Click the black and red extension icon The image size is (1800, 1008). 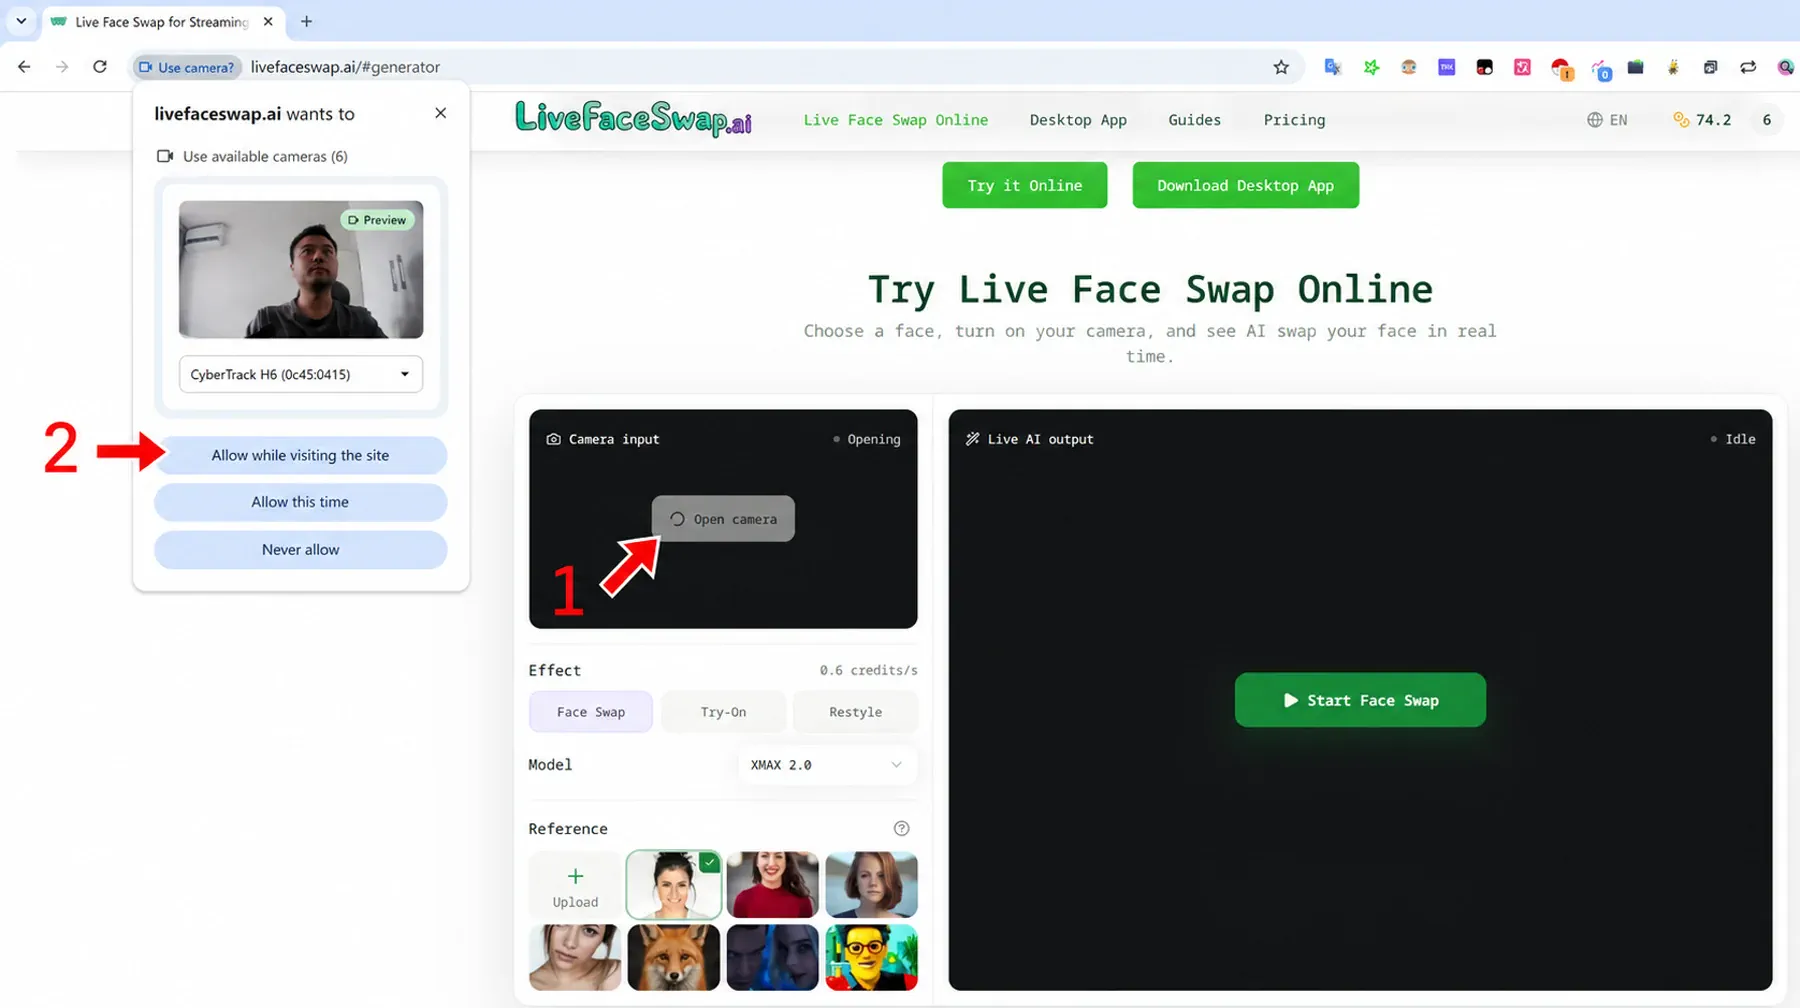click(1485, 67)
